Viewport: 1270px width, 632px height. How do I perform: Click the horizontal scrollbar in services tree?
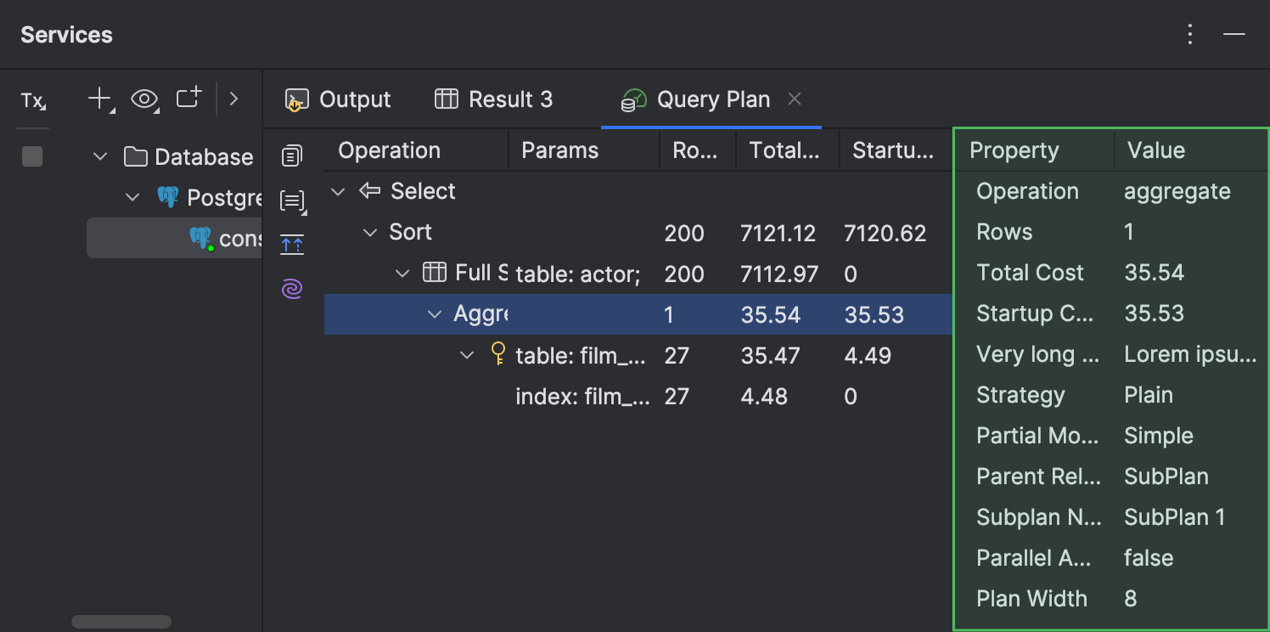click(x=121, y=622)
